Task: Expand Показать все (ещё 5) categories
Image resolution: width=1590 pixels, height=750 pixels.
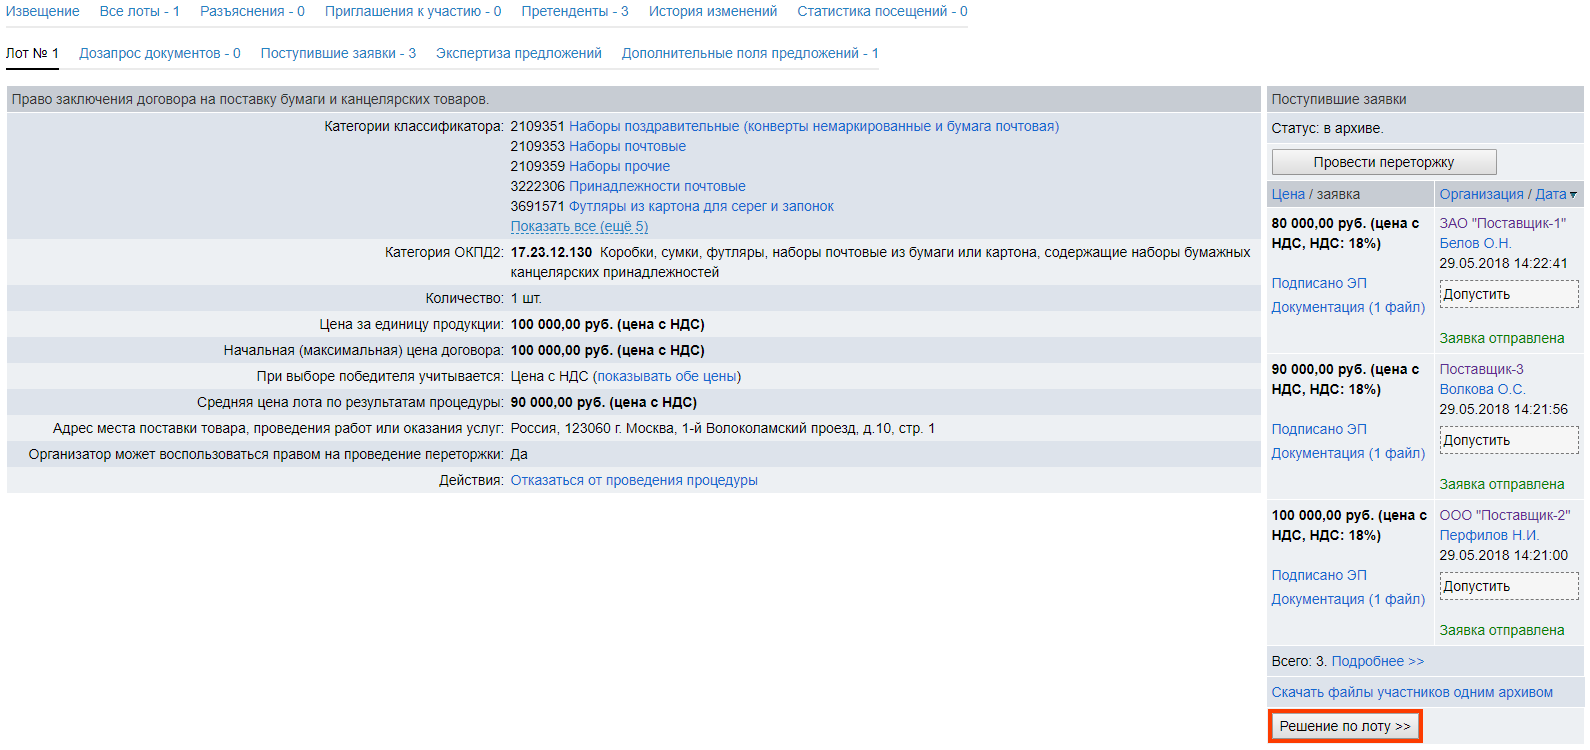Action: pos(579,226)
